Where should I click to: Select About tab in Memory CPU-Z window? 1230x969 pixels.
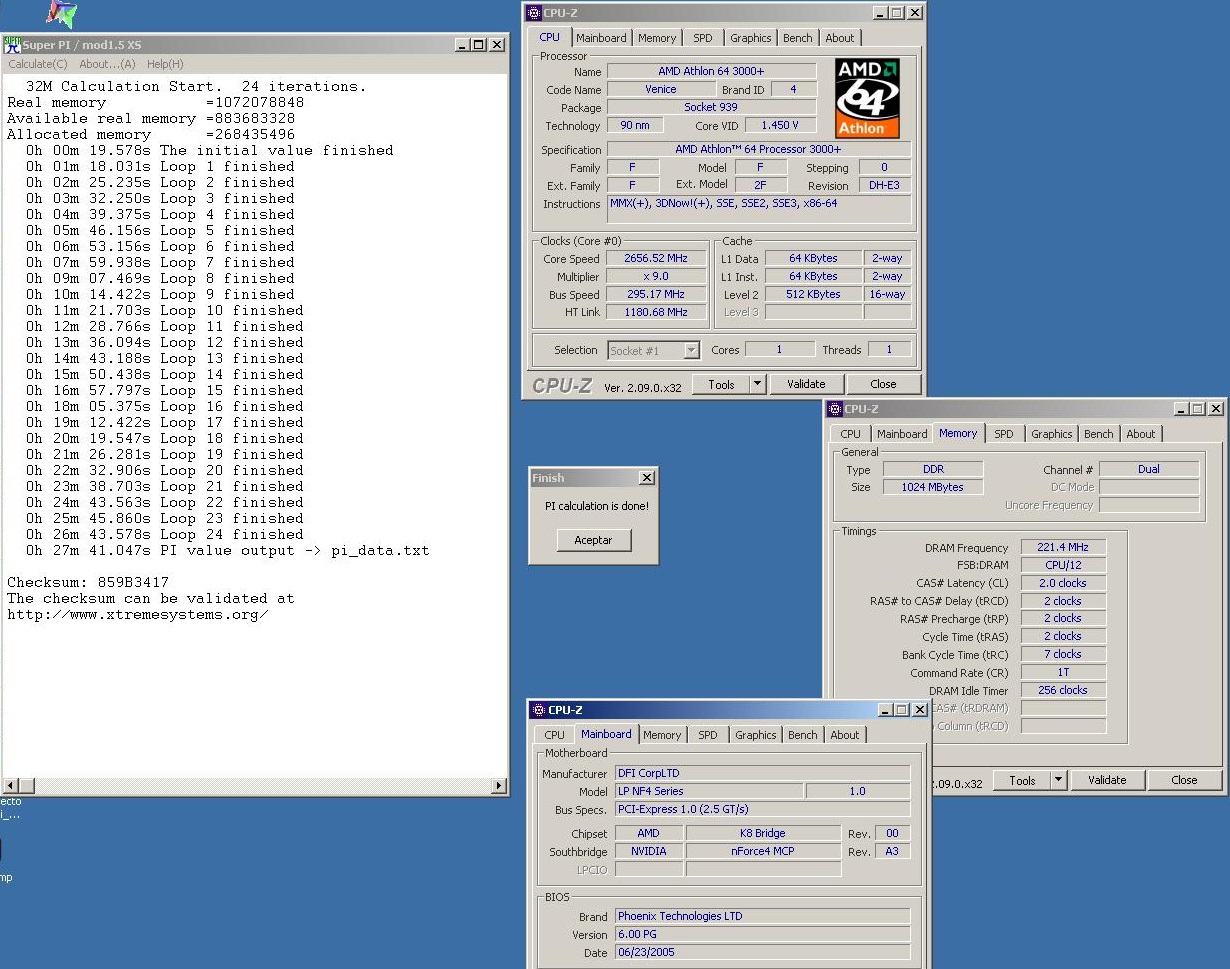pos(1141,434)
